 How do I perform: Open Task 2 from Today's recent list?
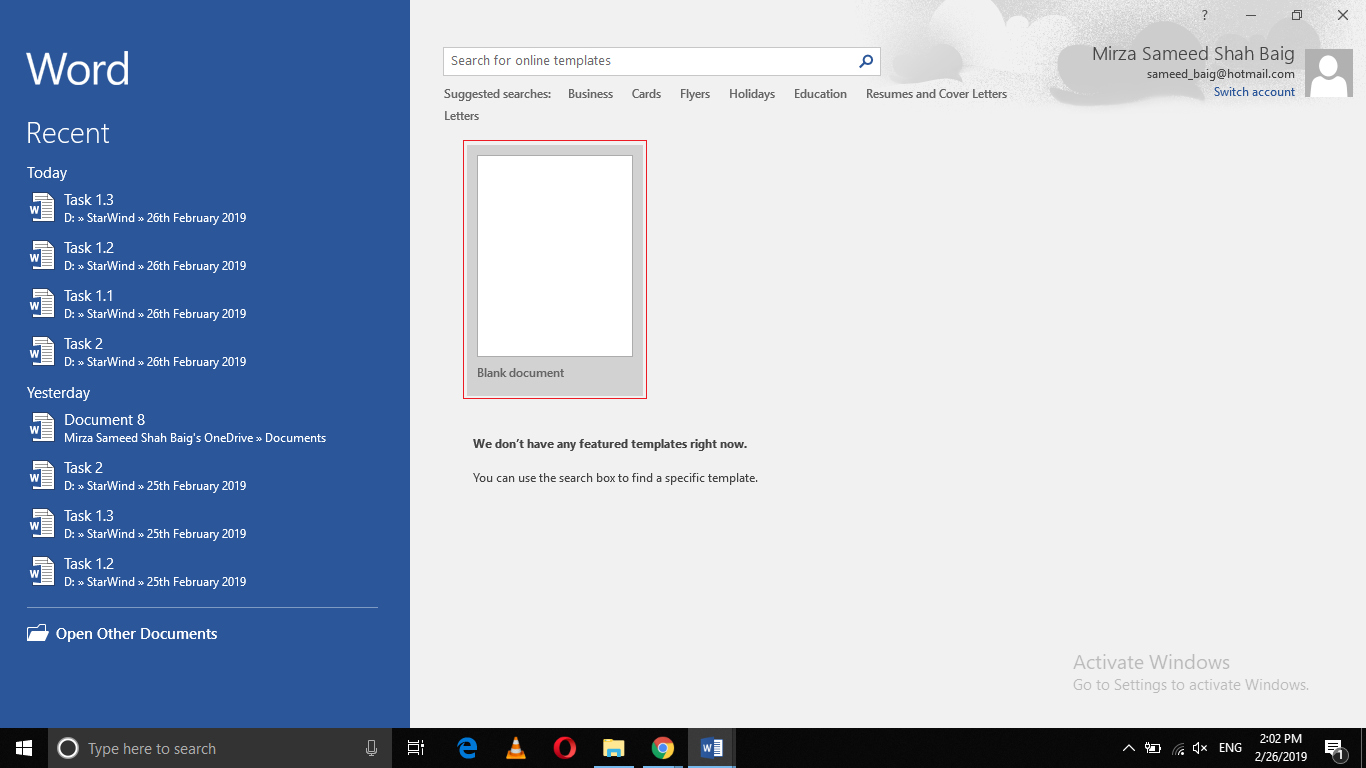tap(203, 352)
